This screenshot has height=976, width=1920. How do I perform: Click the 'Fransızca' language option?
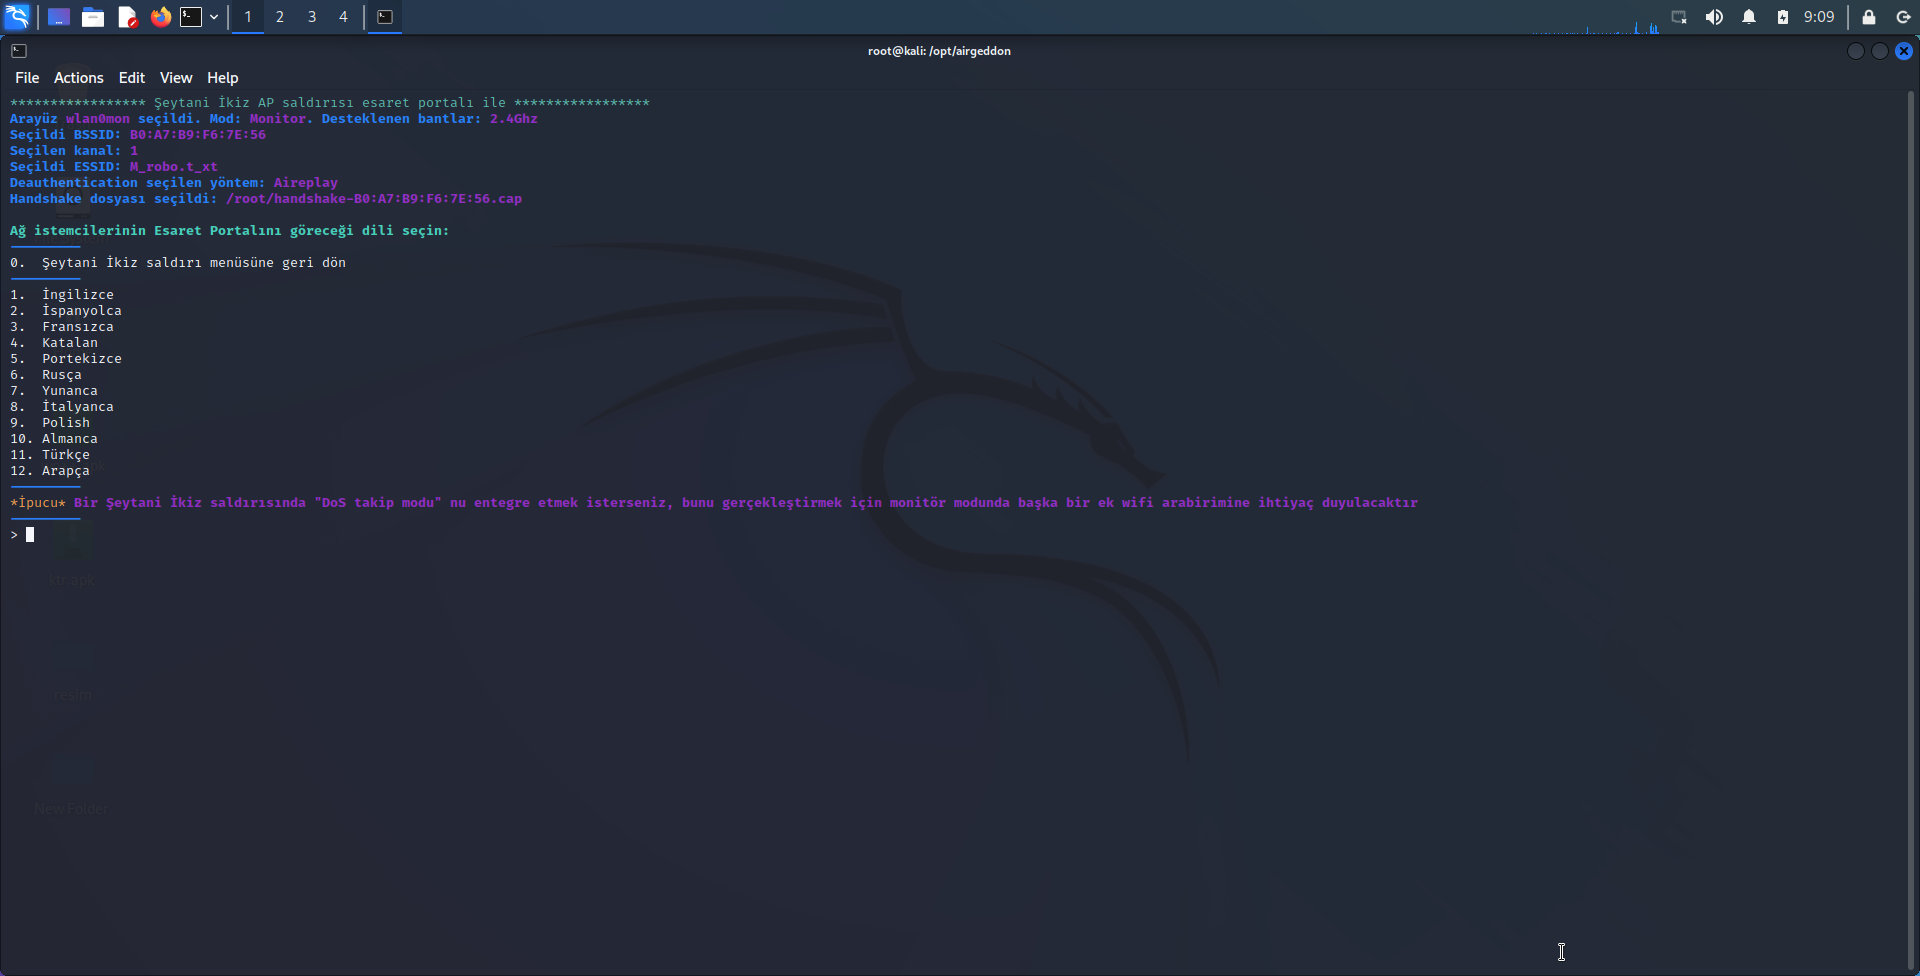pyautogui.click(x=78, y=327)
